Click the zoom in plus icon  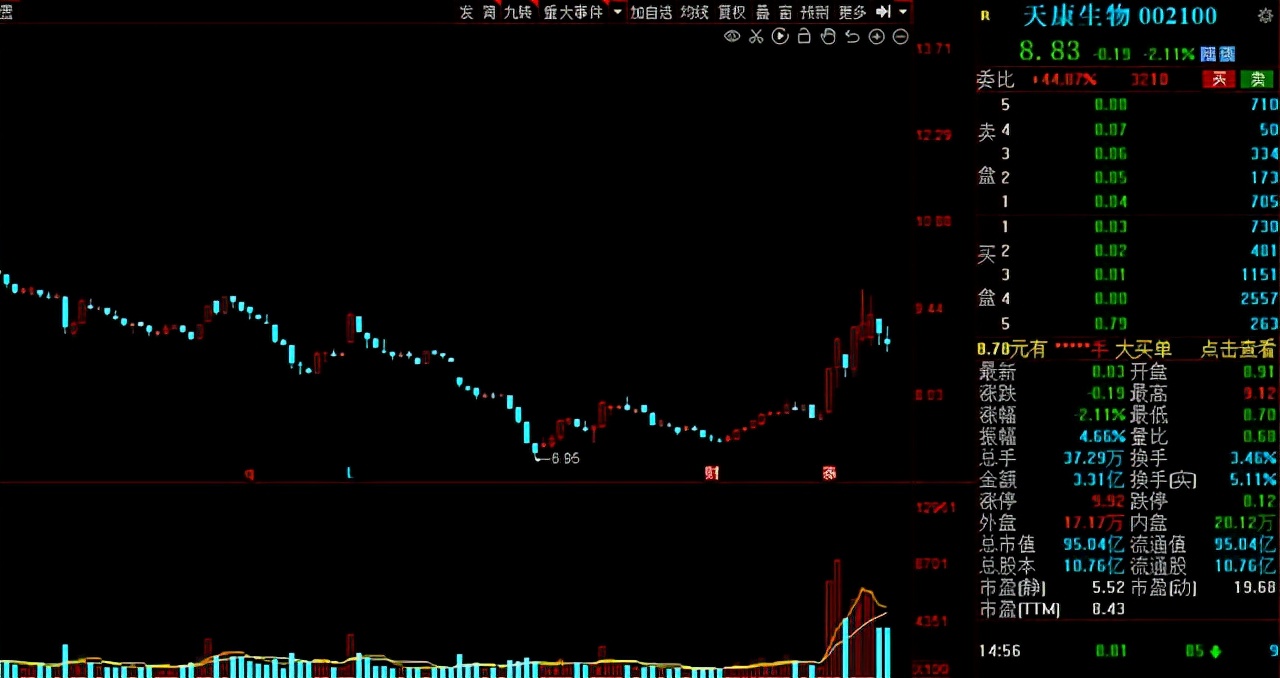tap(876, 37)
